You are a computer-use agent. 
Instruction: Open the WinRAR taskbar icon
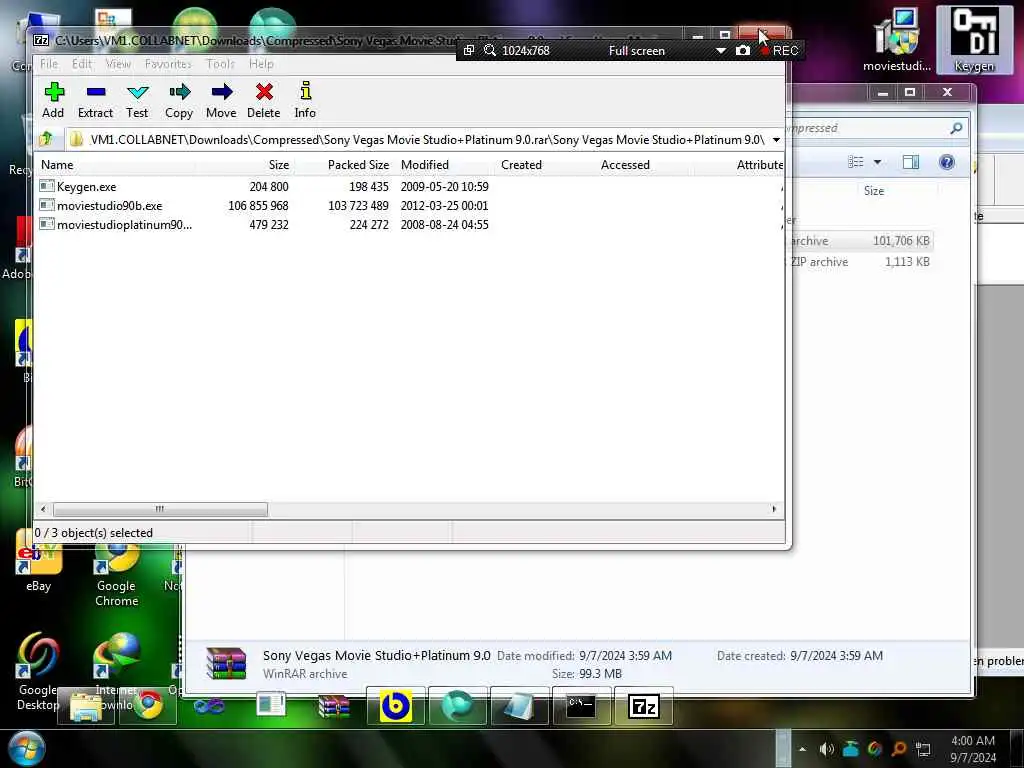coord(333,706)
